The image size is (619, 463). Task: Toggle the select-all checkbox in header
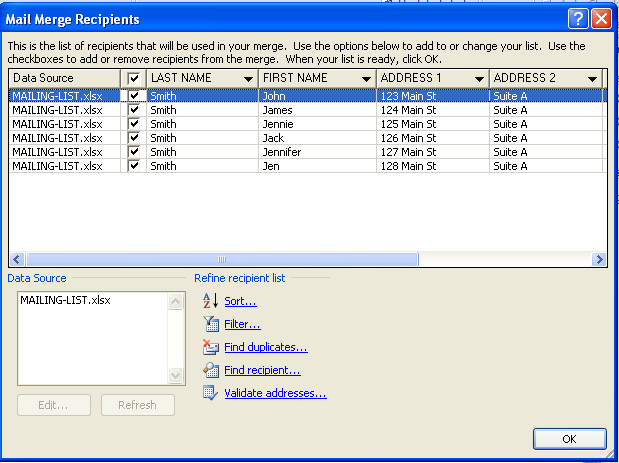click(x=135, y=78)
